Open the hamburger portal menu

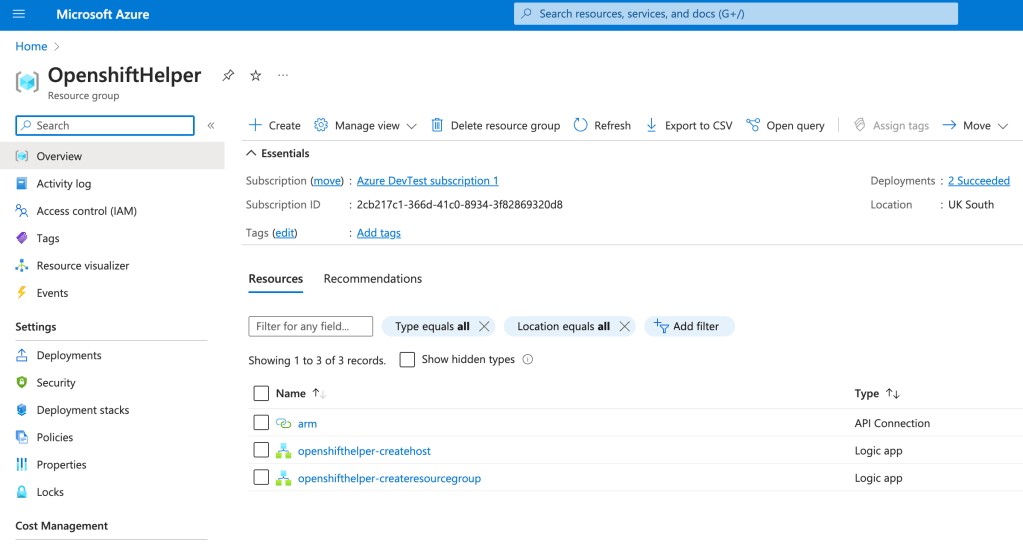pyautogui.click(x=19, y=14)
